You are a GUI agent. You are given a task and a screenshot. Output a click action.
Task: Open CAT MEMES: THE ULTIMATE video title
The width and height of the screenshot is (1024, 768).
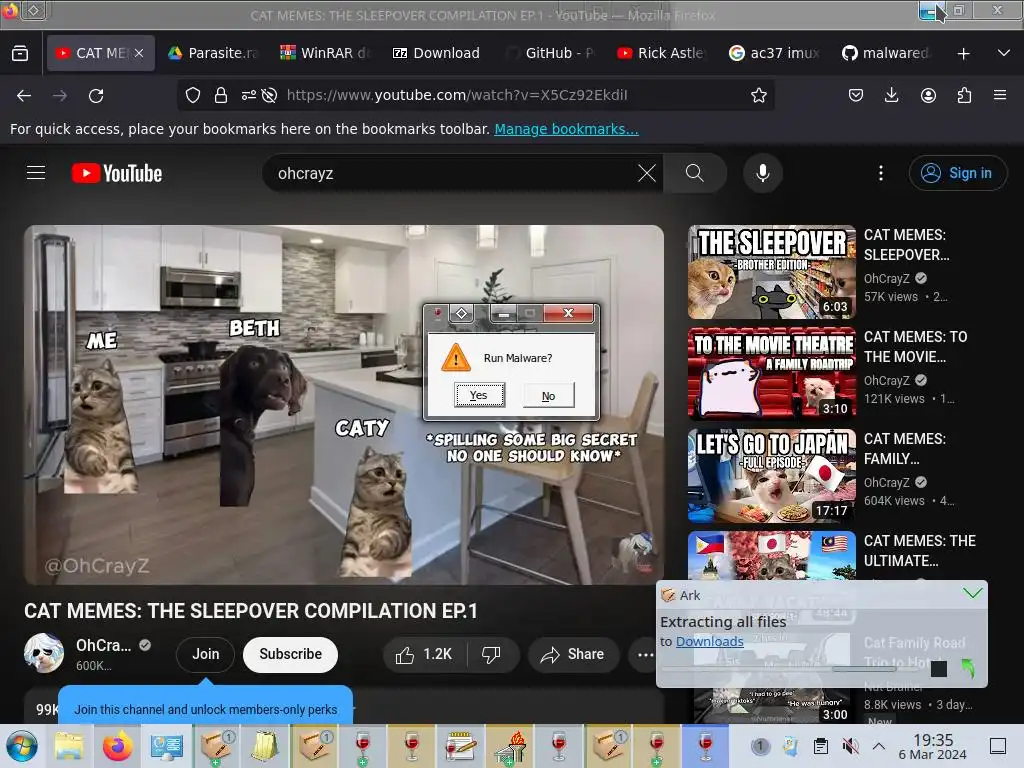[920, 551]
